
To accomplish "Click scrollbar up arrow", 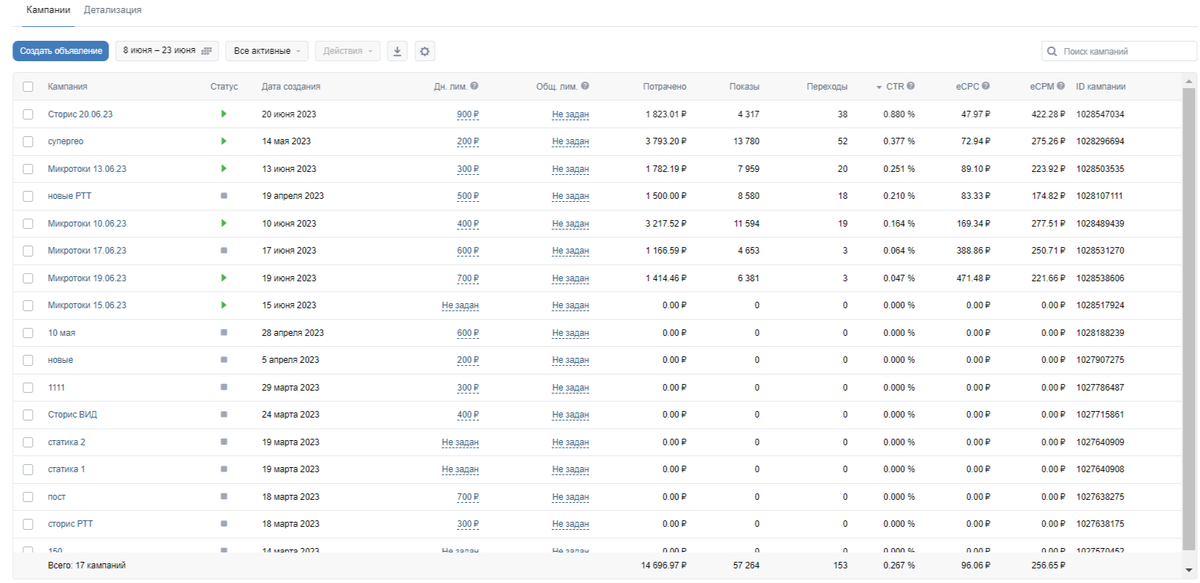I will [x=1189, y=80].
